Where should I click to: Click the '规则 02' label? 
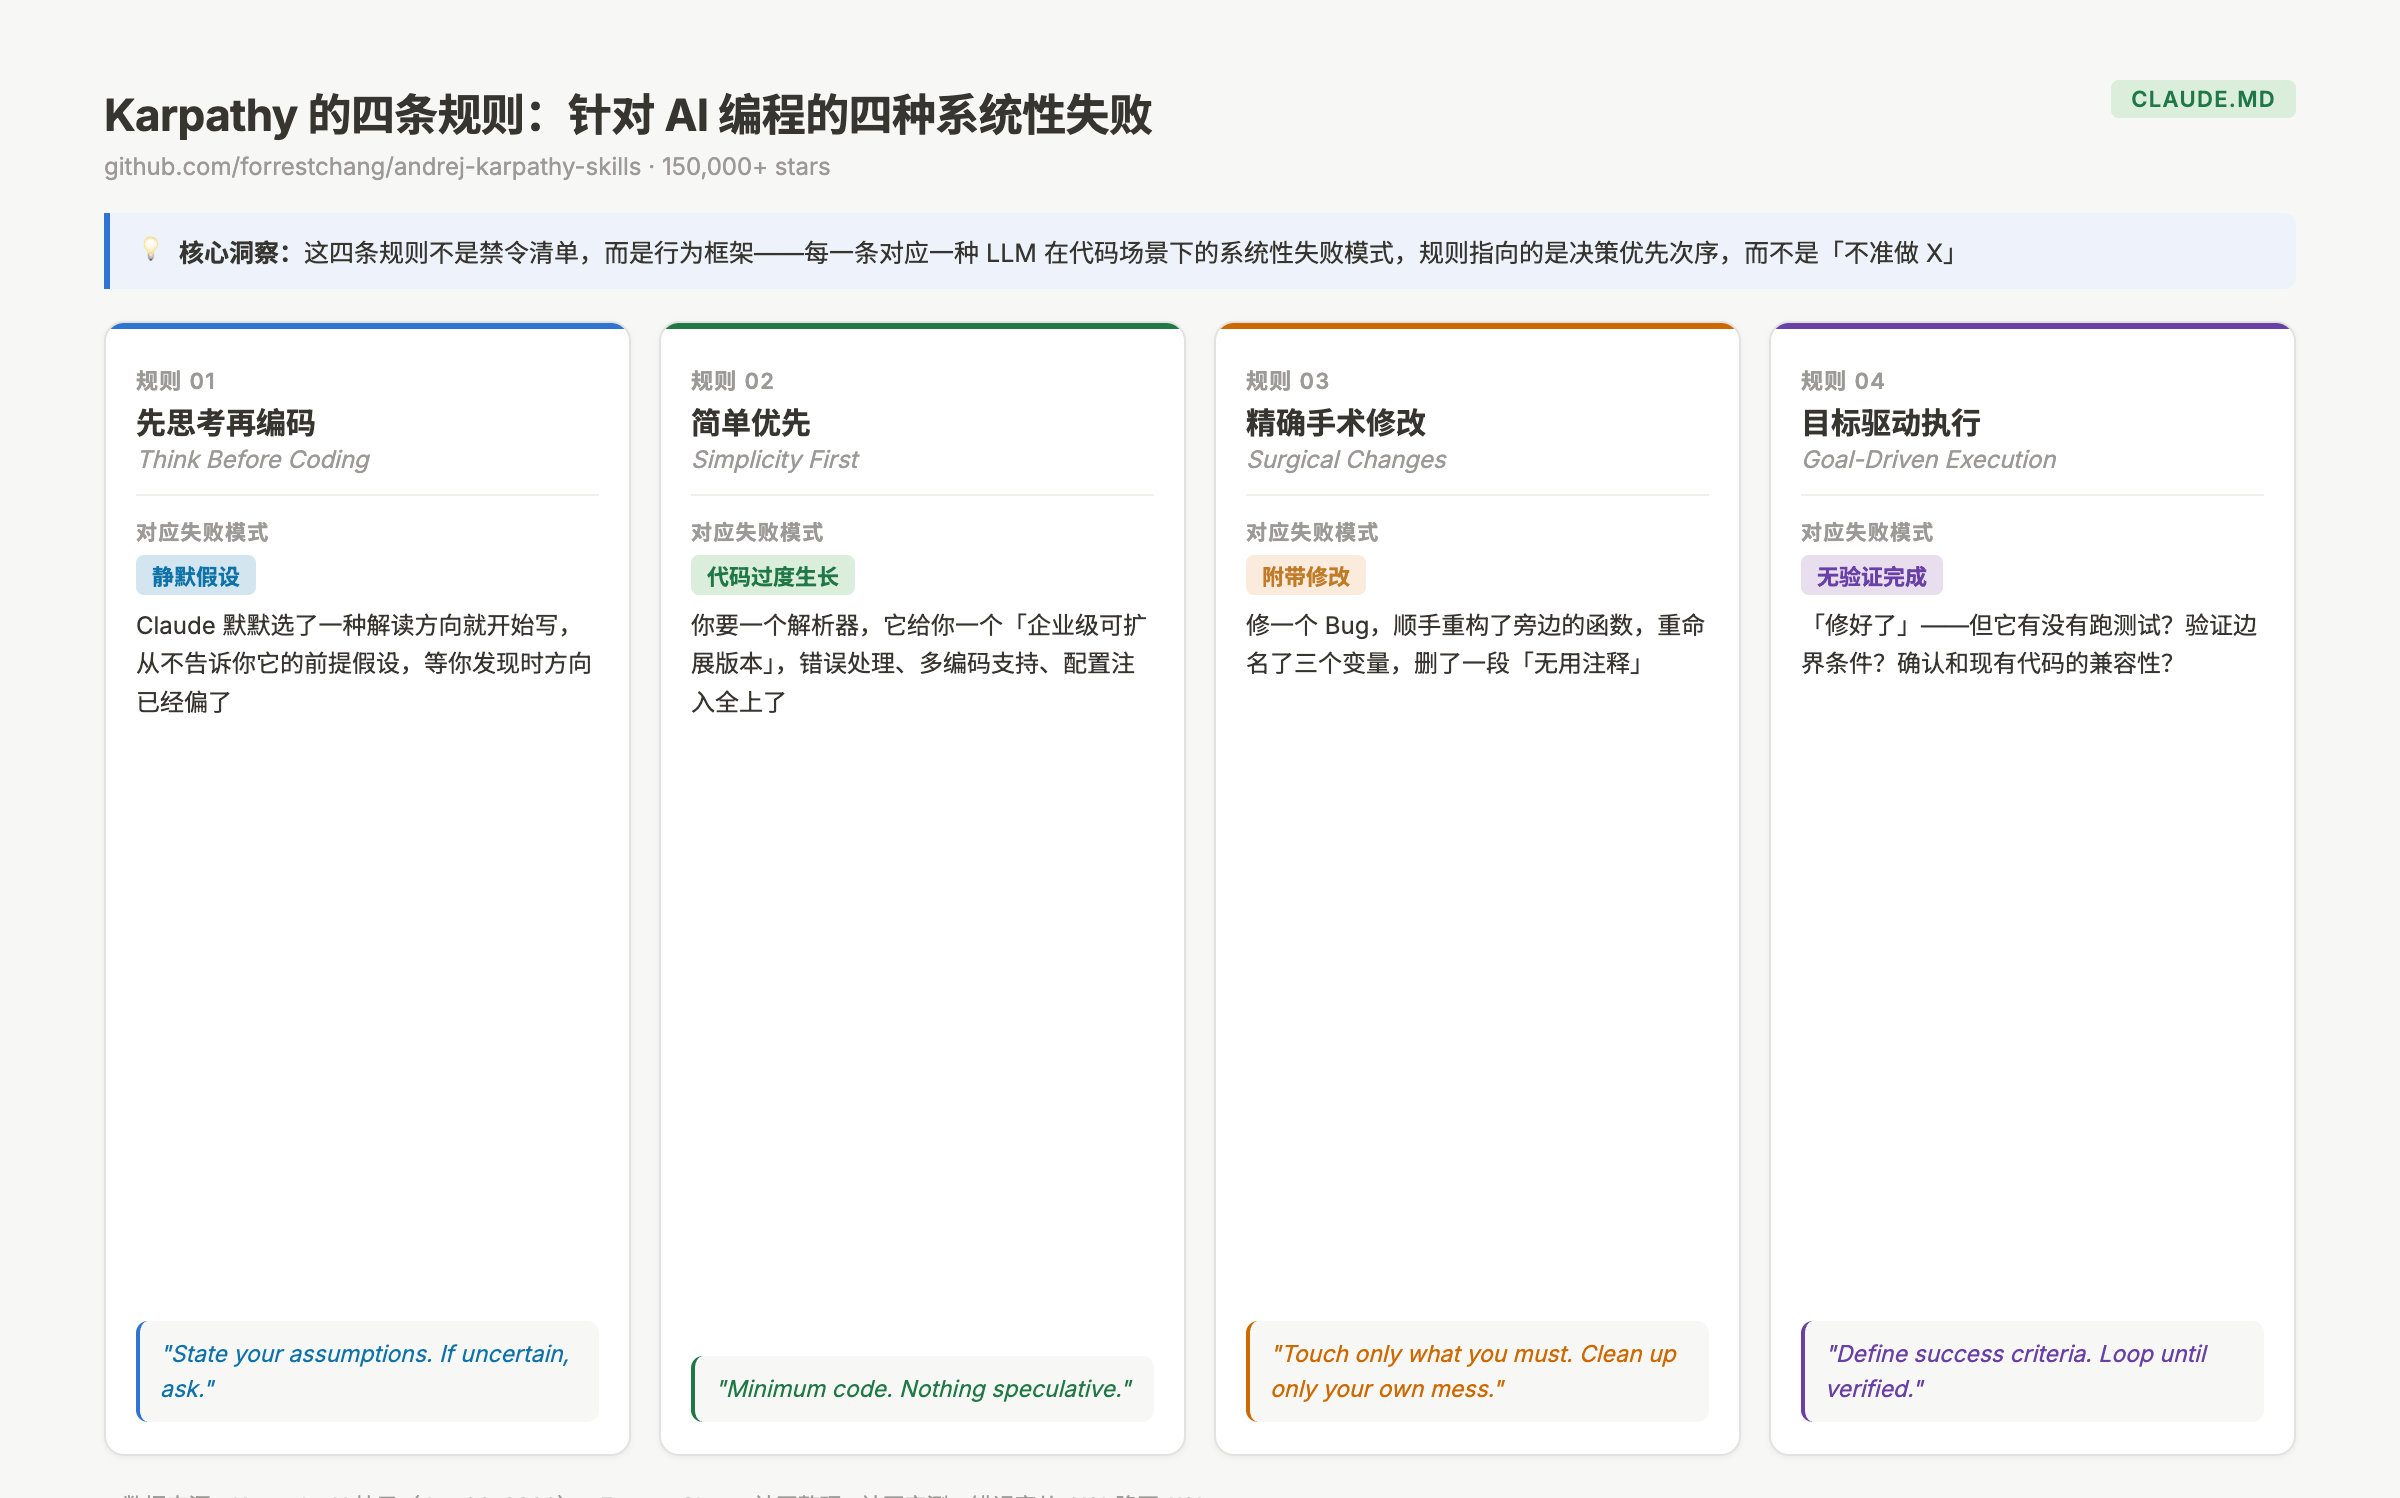click(732, 381)
